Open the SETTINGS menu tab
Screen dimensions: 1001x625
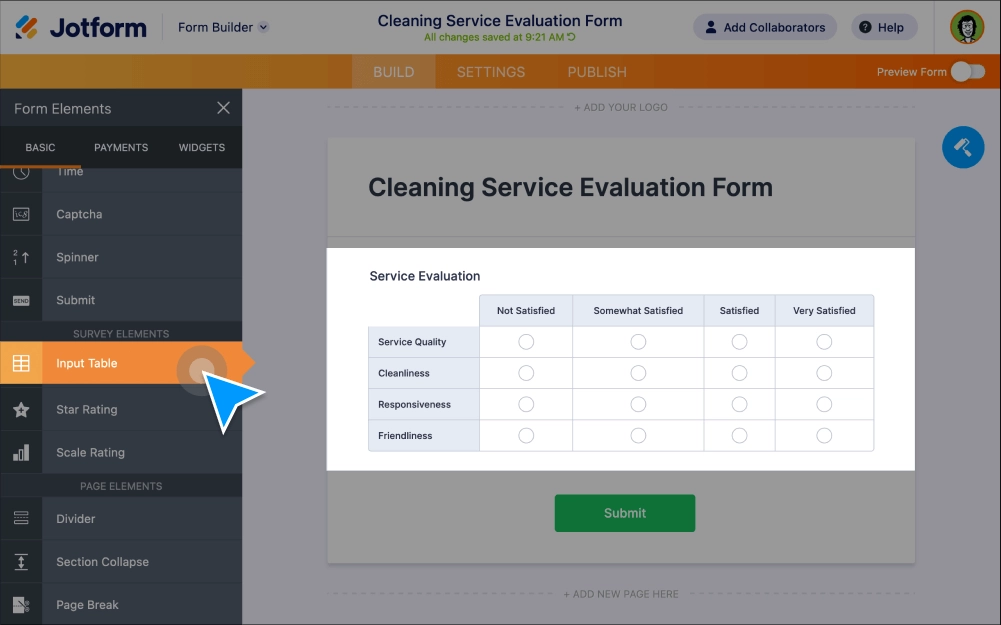490,71
